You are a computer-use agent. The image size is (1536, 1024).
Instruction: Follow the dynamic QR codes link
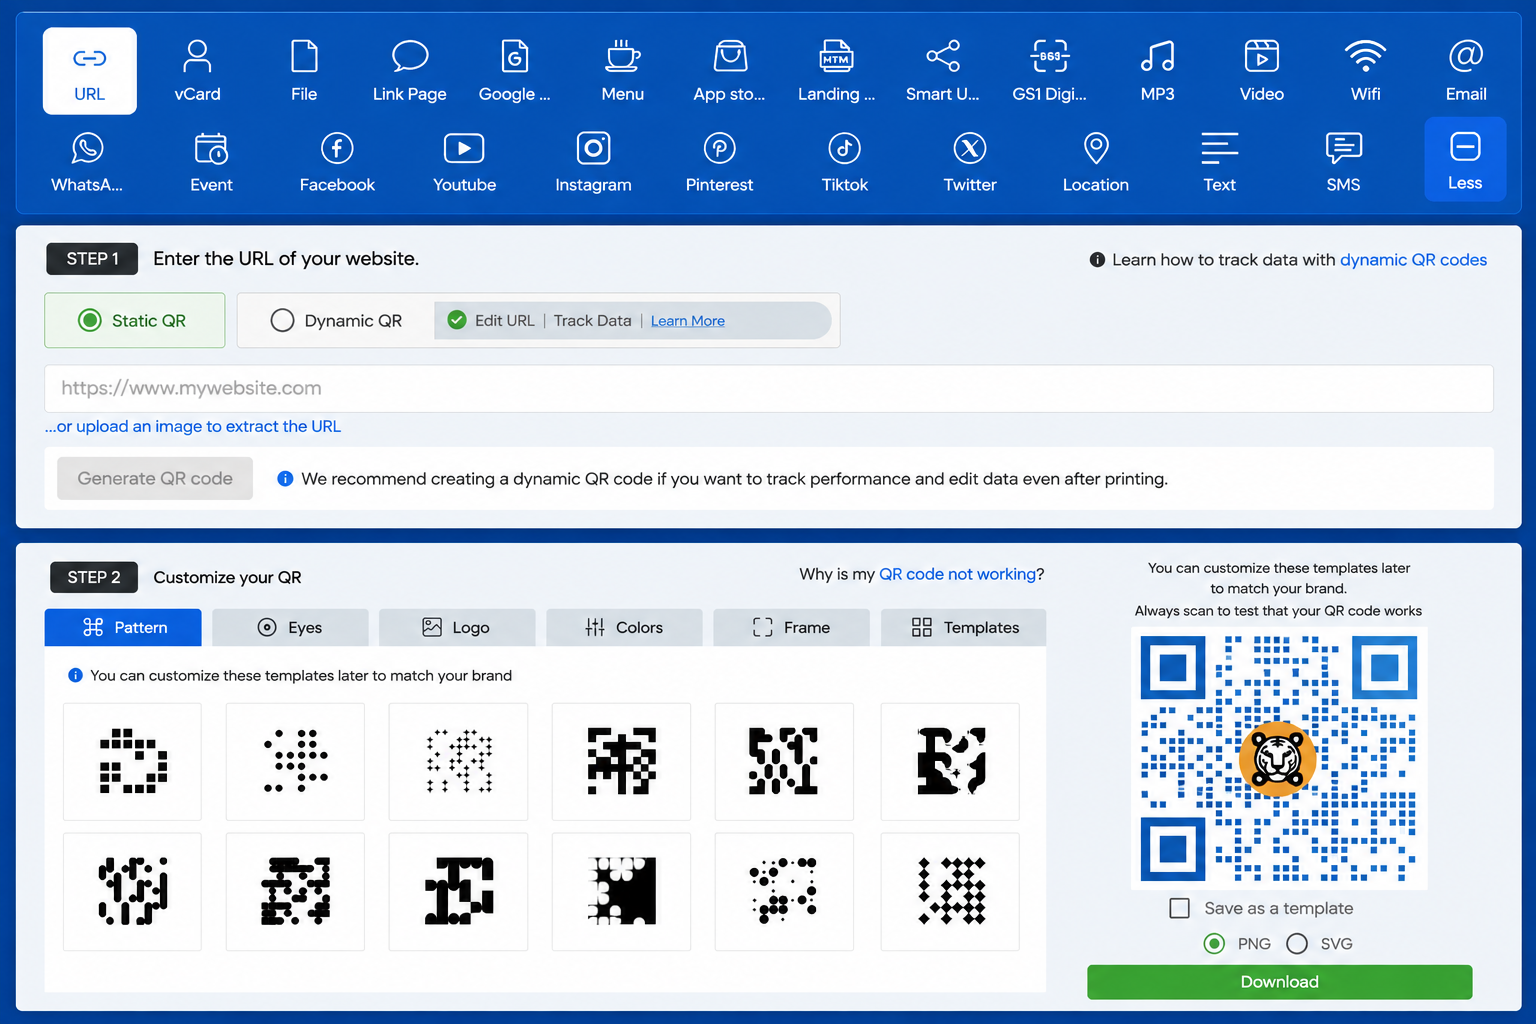click(1413, 260)
